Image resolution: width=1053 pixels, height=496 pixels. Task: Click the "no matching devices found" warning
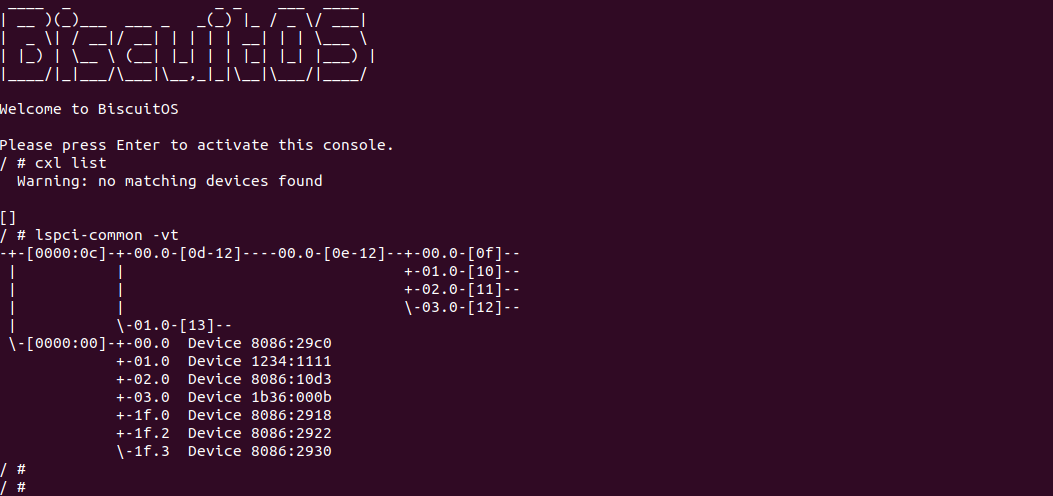tap(169, 181)
